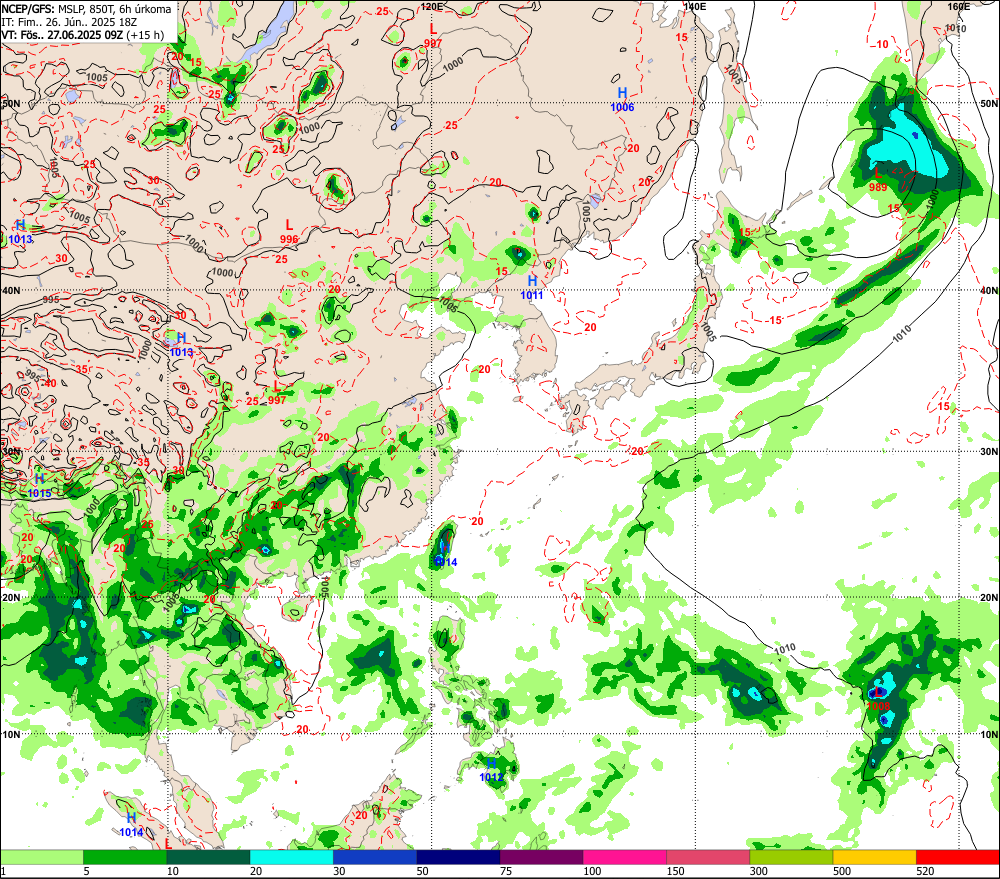
Task: Click the 20N label on the right edge
Action: click(989, 598)
